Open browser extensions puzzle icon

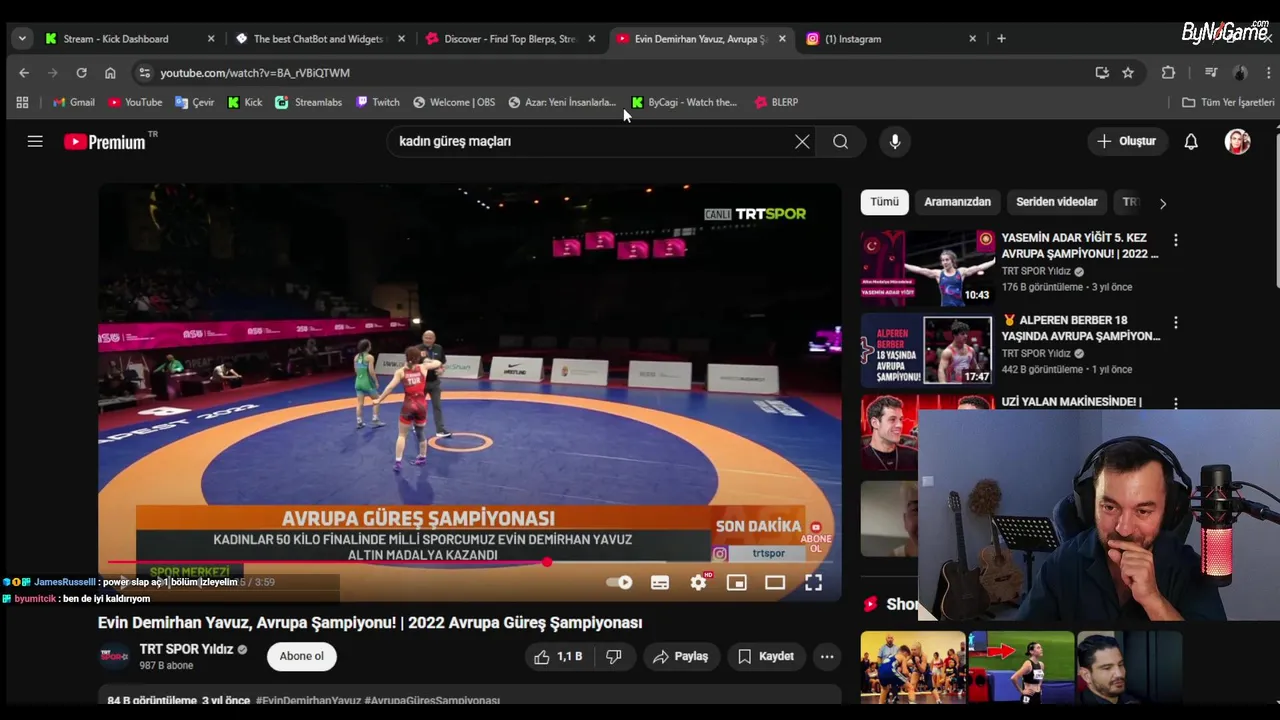pos(1168,73)
